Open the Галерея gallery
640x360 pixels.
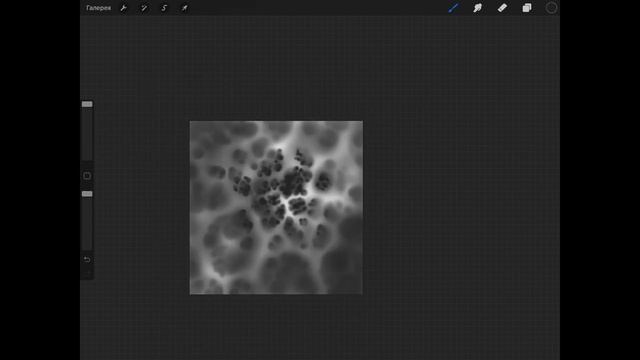[x=98, y=8]
